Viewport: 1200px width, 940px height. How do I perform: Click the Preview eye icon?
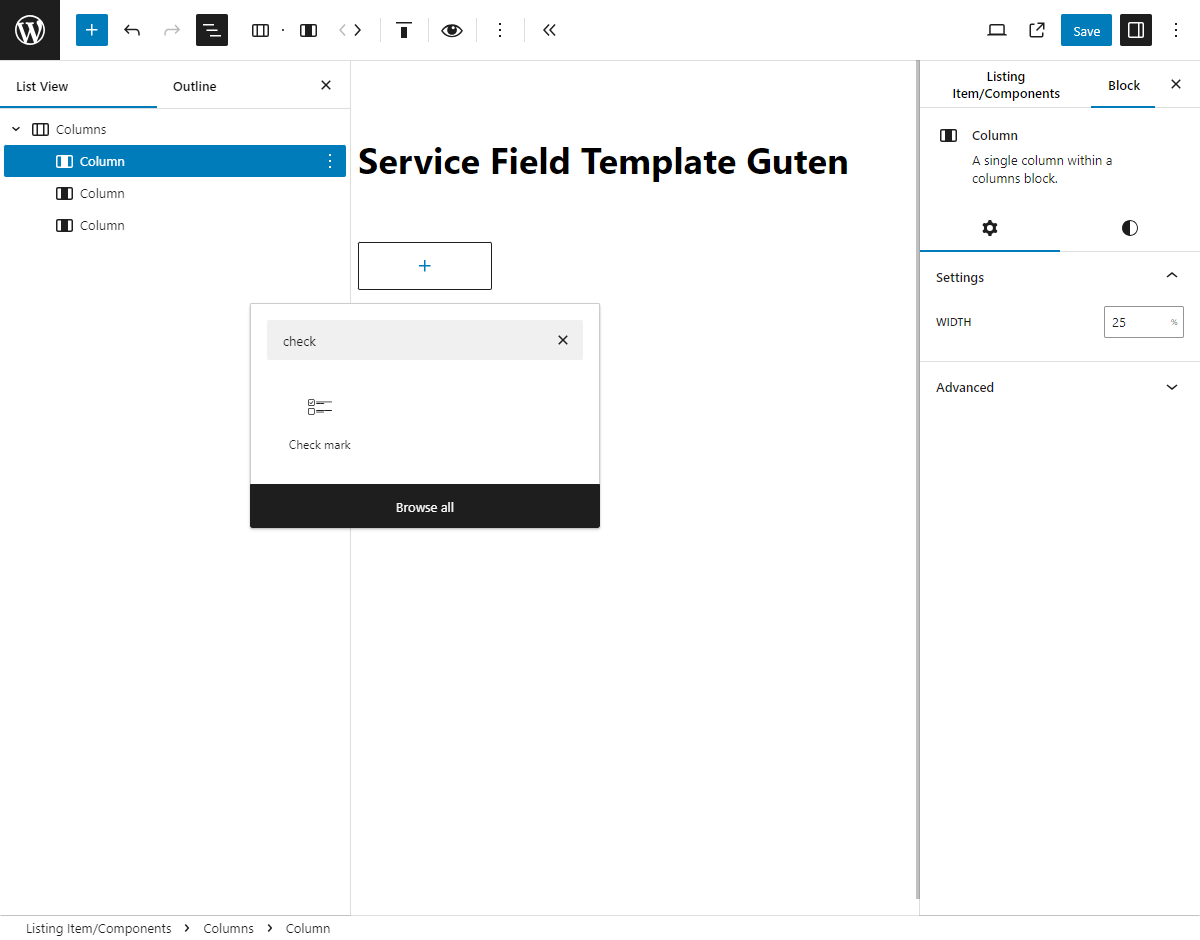pos(451,30)
